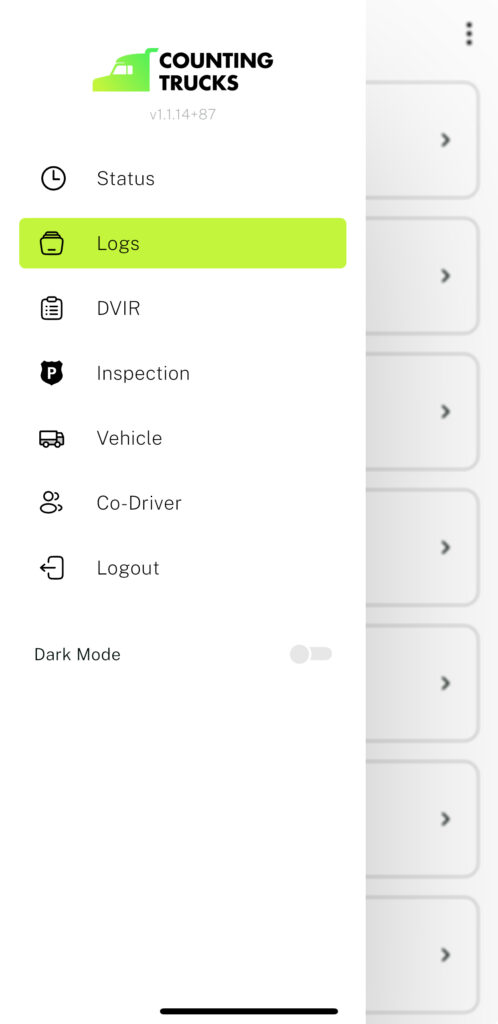Click the Inspection police badge icon
The image size is (498, 1024).
click(x=52, y=373)
